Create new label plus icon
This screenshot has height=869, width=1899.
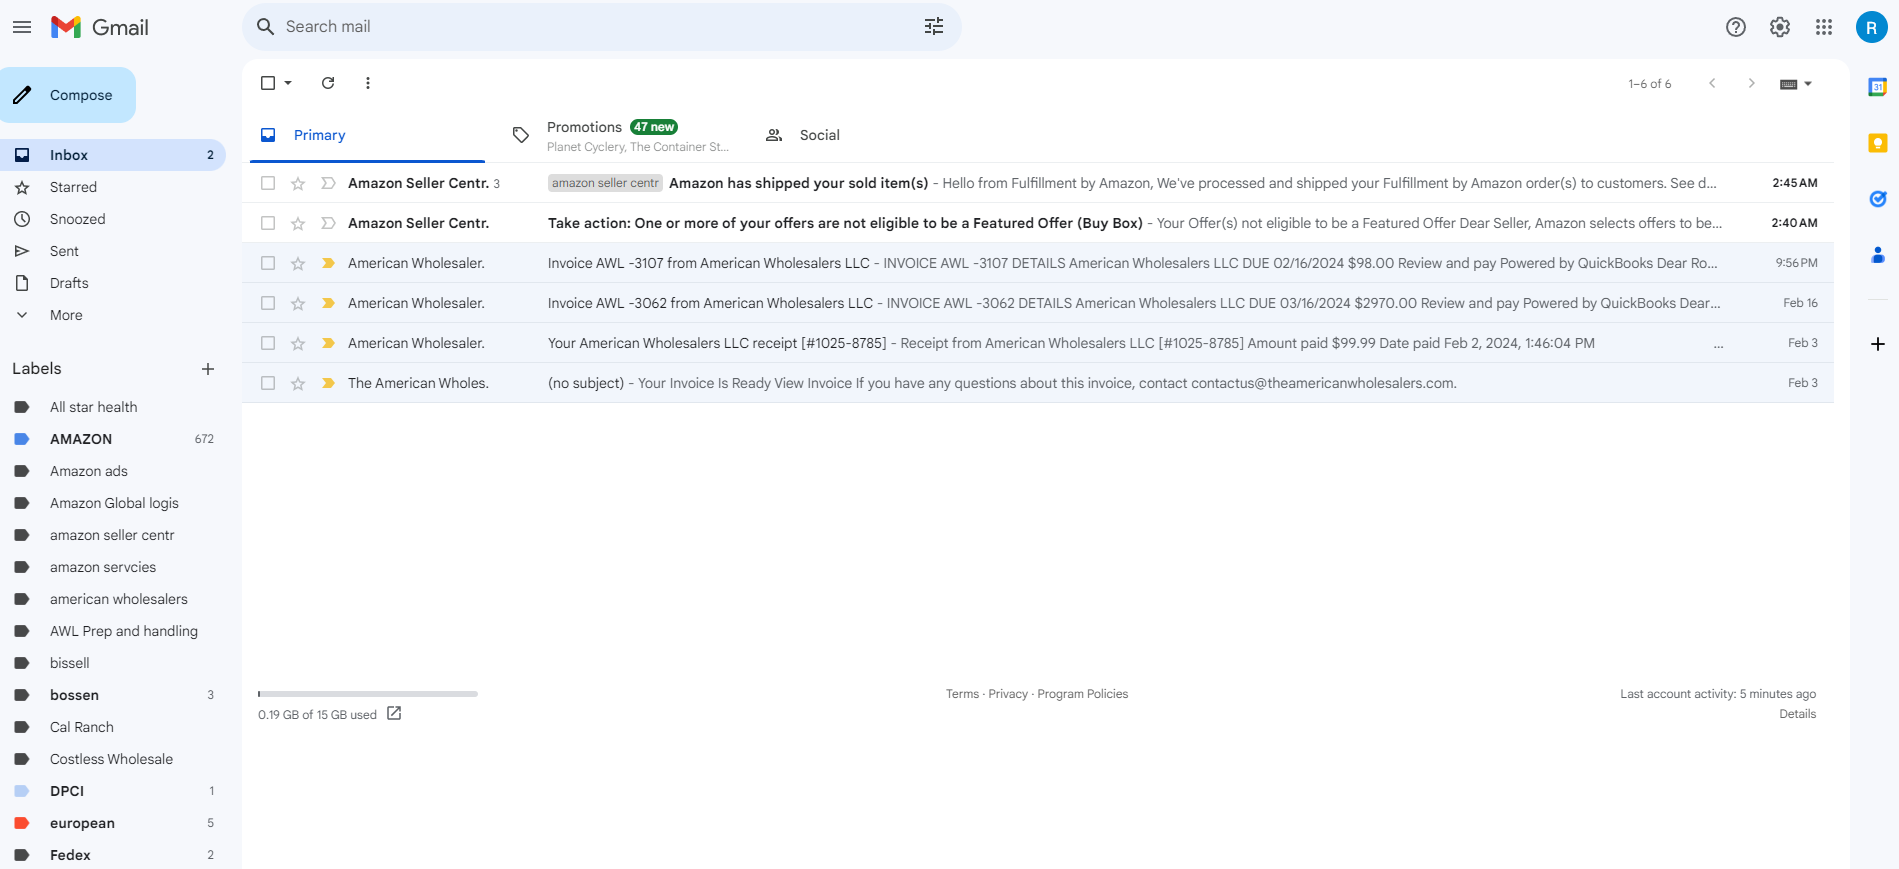208,369
